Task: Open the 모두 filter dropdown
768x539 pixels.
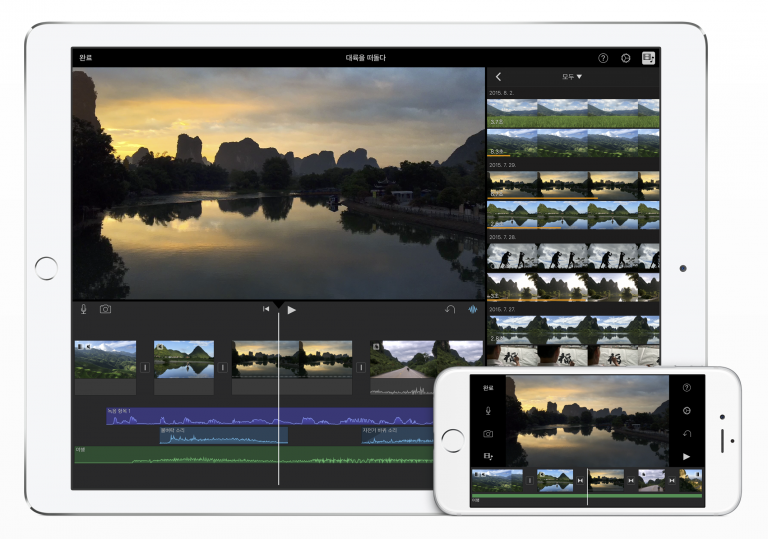Action: point(572,77)
